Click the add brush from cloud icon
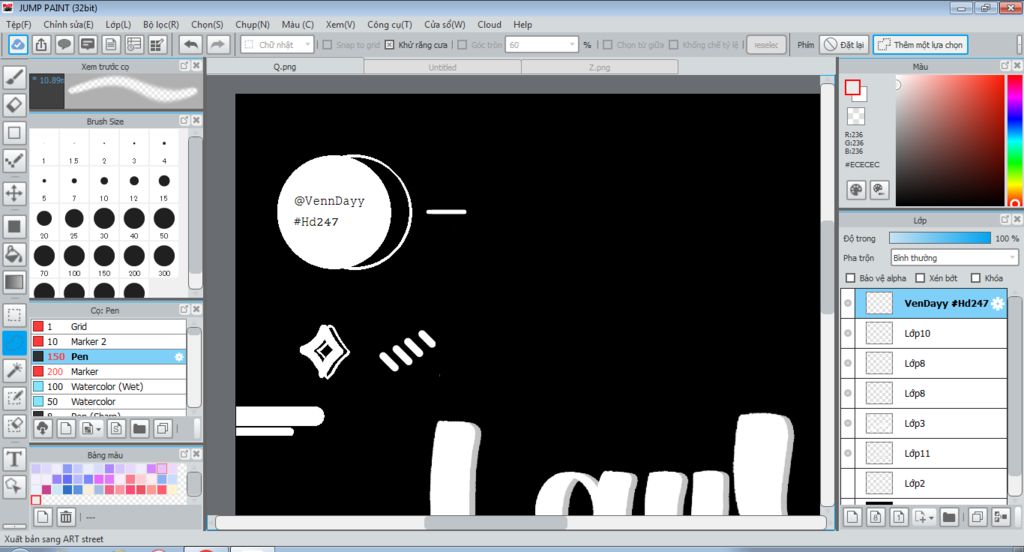 [x=42, y=429]
